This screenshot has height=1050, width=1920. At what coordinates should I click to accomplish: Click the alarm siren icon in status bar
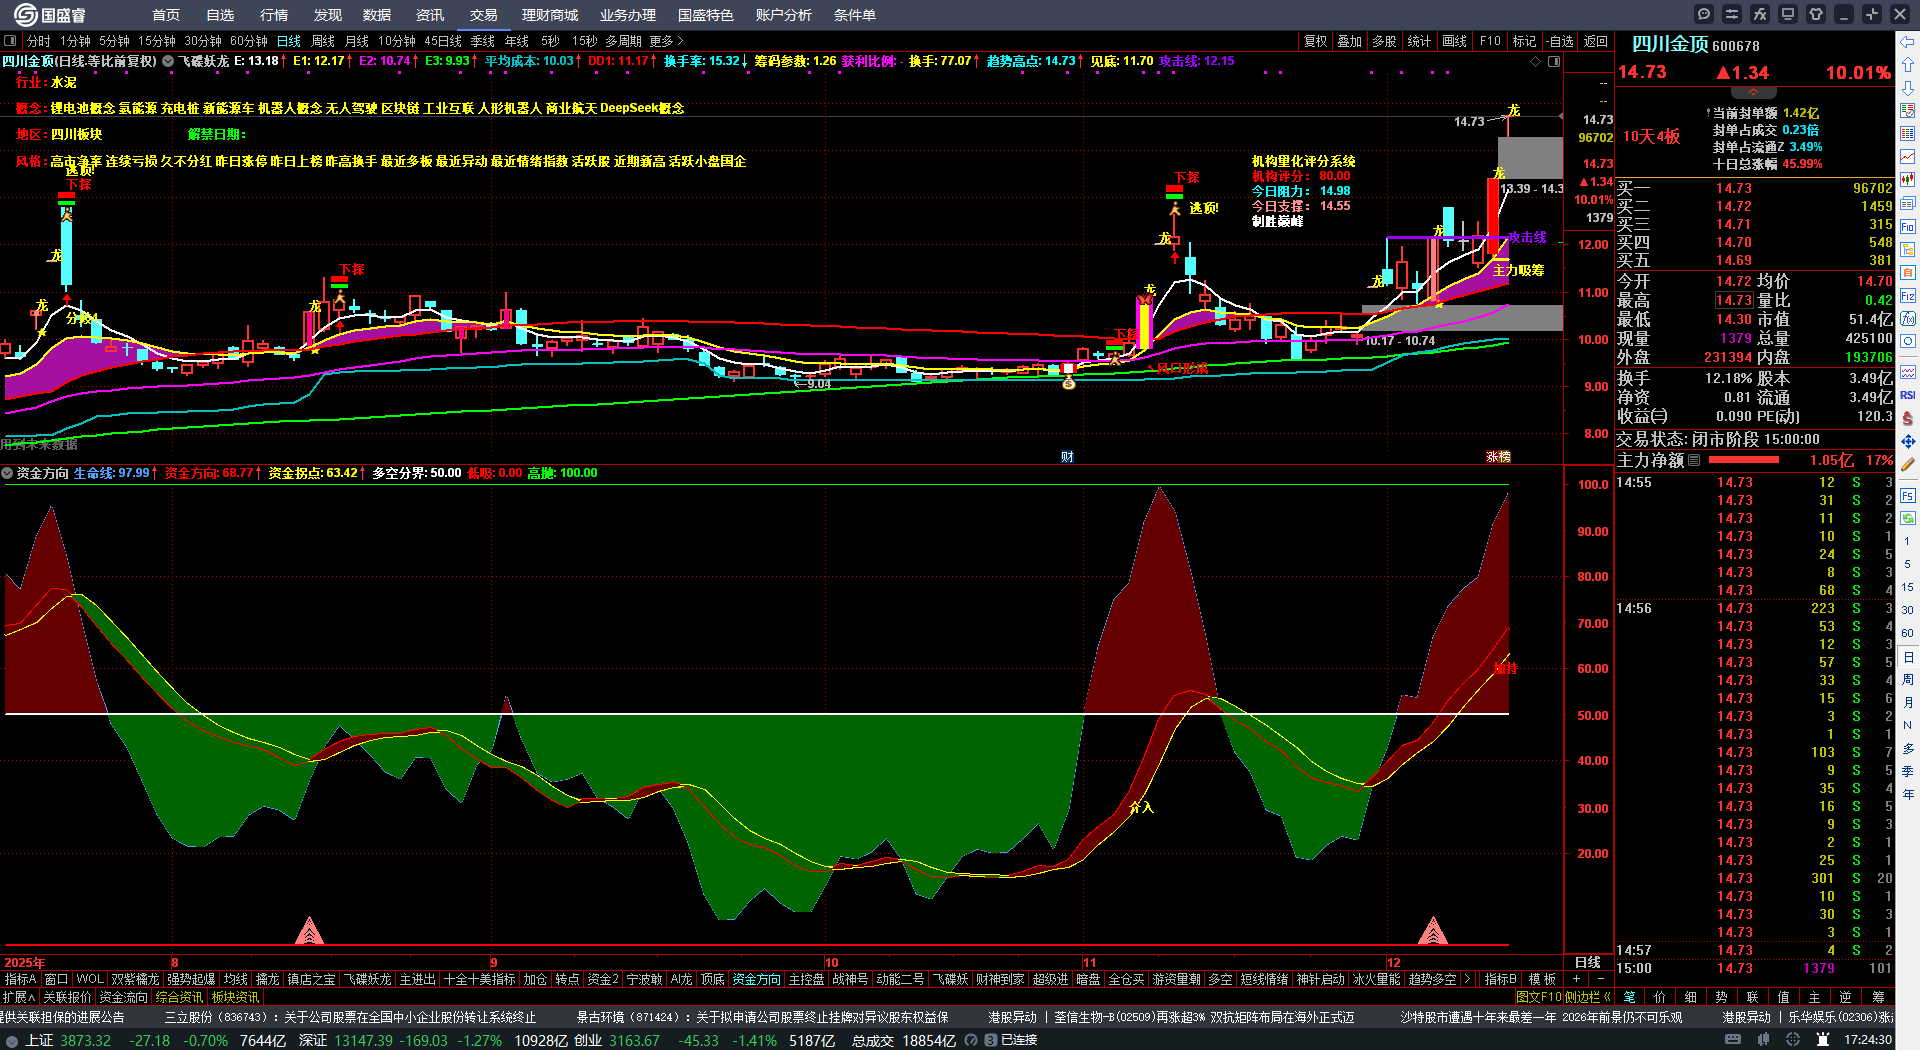click(1823, 1040)
